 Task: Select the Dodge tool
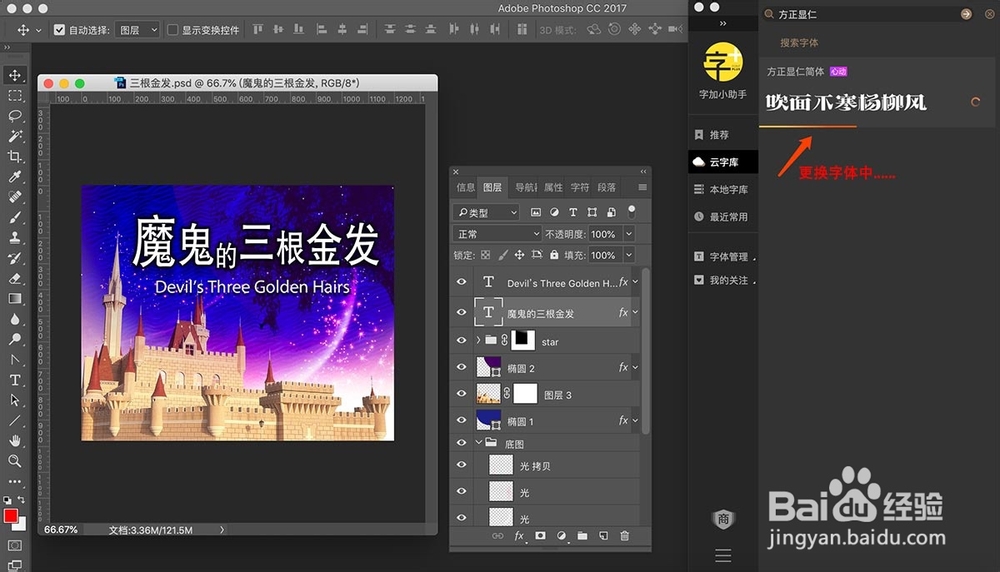(15, 339)
